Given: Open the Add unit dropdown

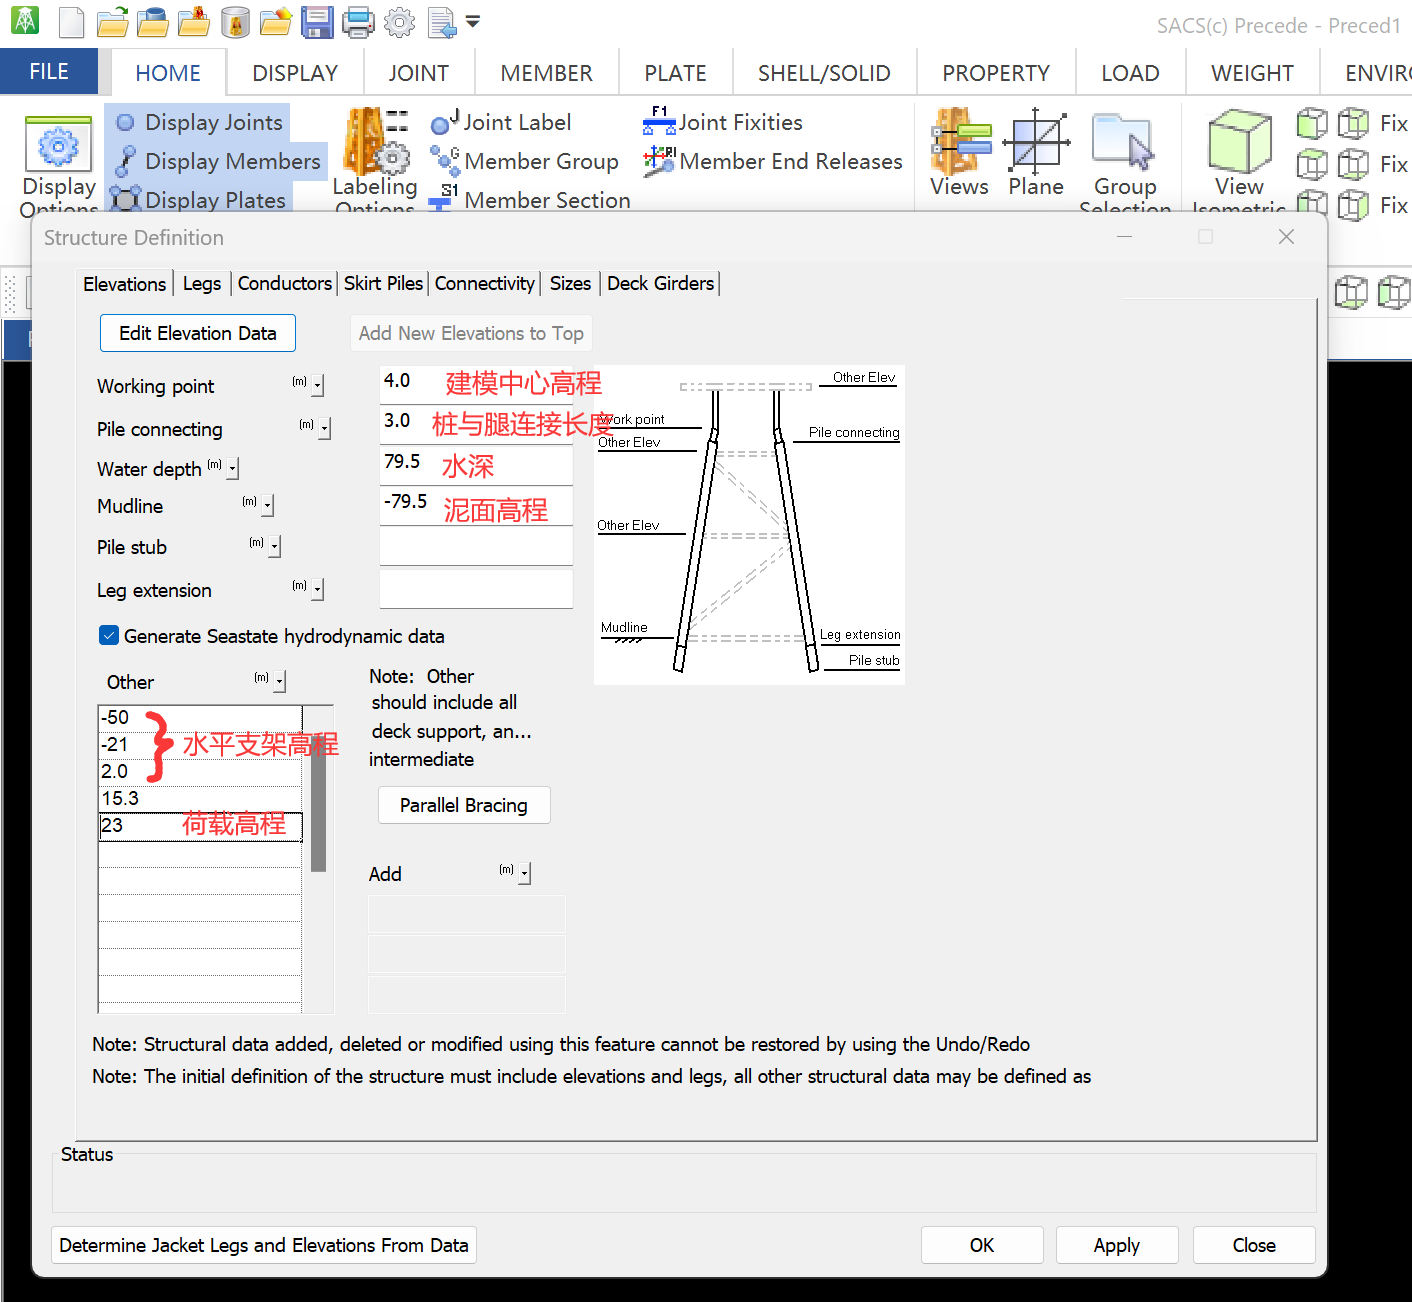Looking at the screenshot, I should tap(525, 874).
